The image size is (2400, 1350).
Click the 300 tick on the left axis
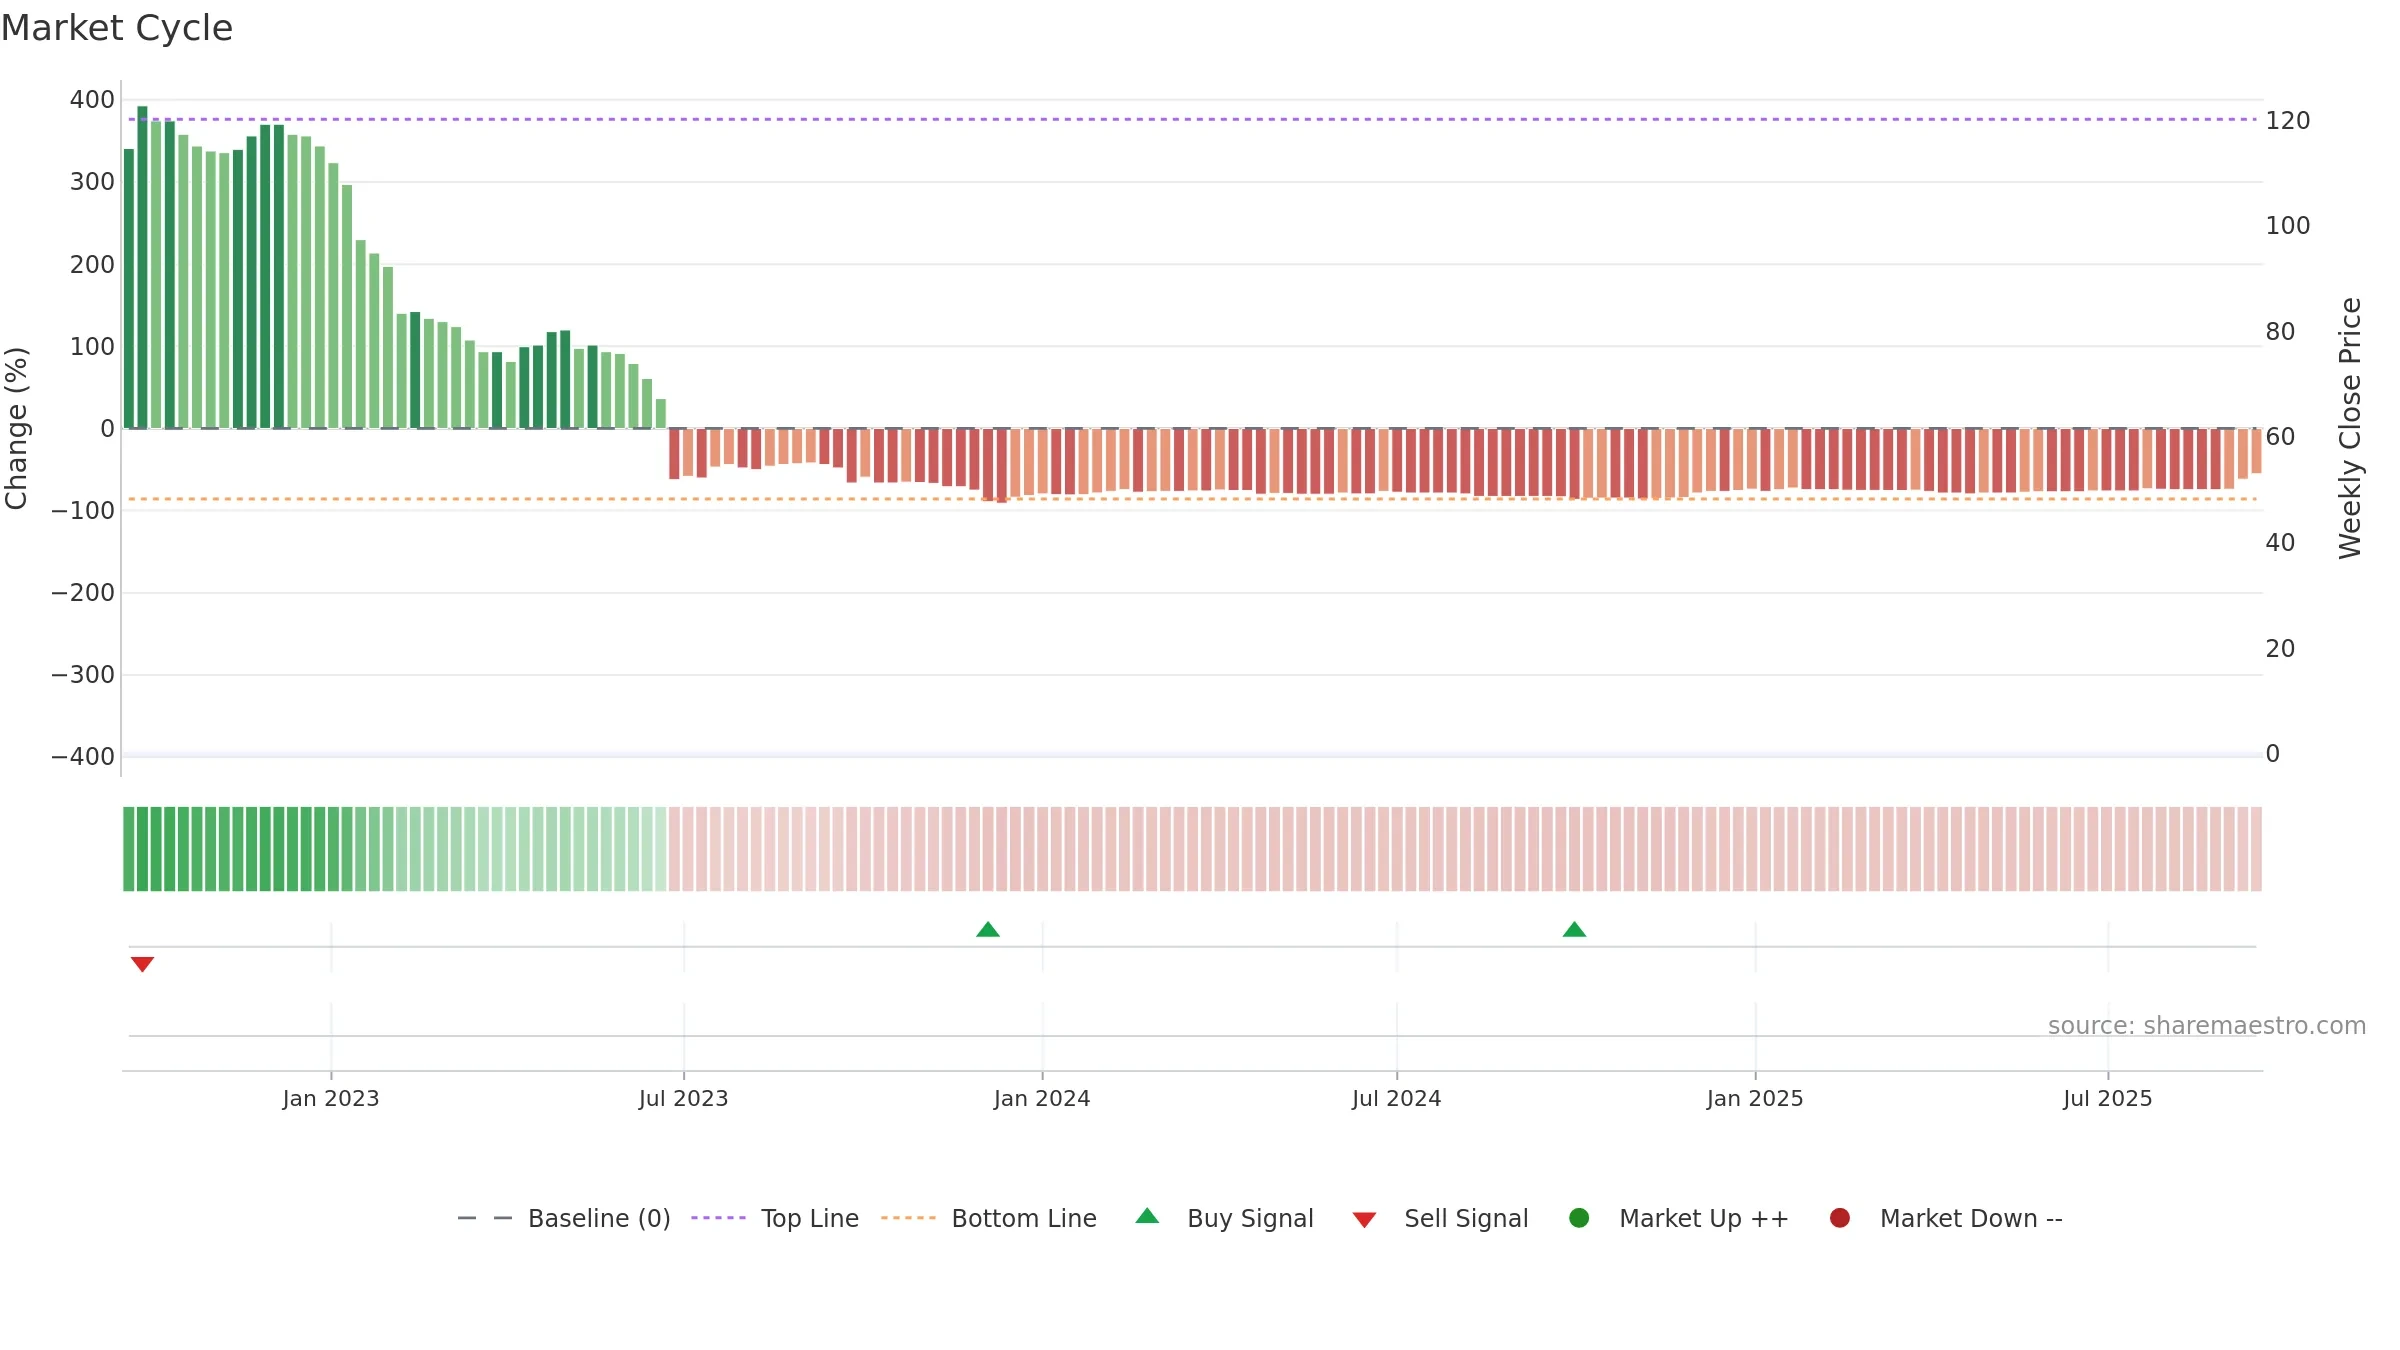(92, 182)
